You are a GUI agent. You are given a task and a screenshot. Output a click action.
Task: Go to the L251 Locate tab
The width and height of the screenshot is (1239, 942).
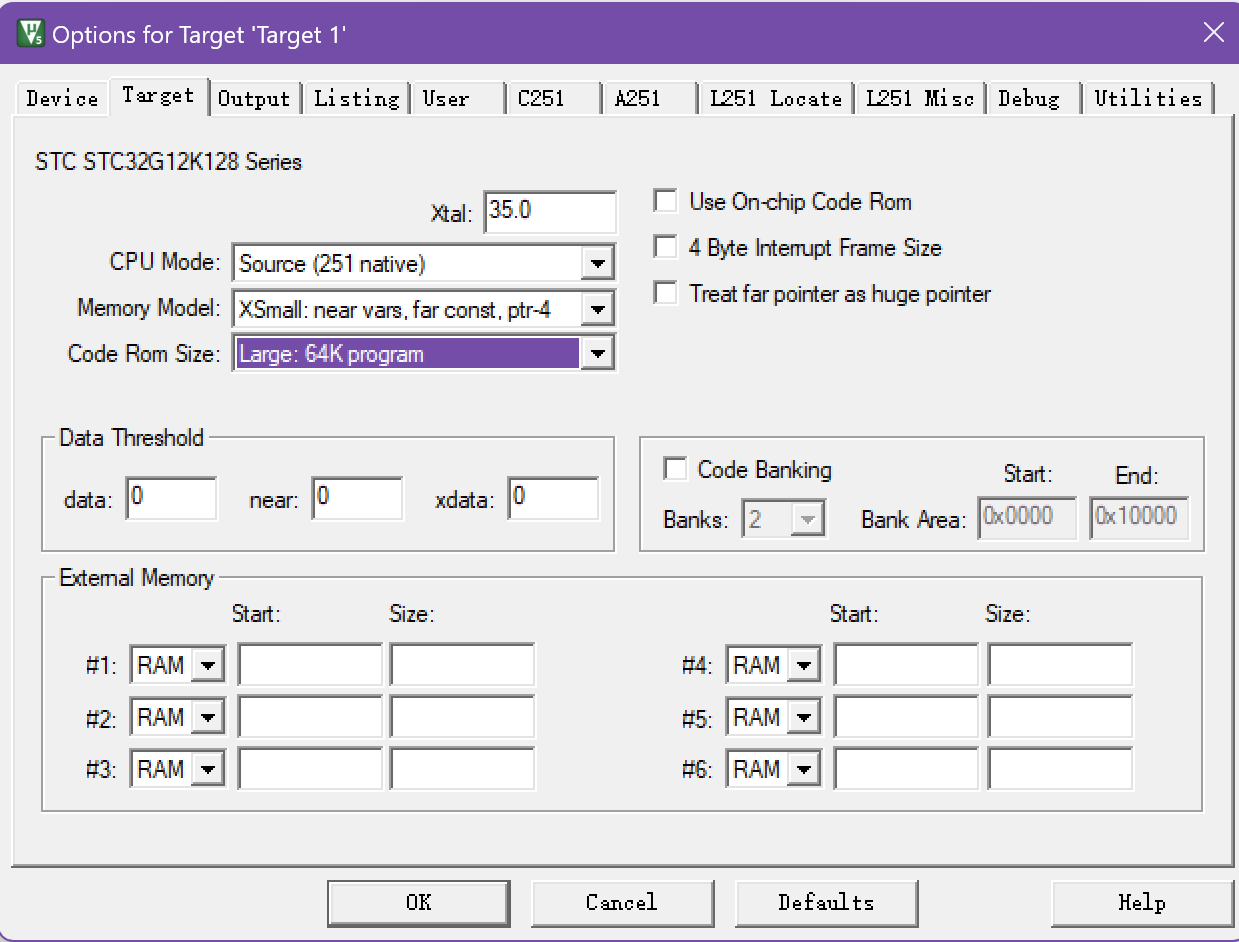pos(776,98)
